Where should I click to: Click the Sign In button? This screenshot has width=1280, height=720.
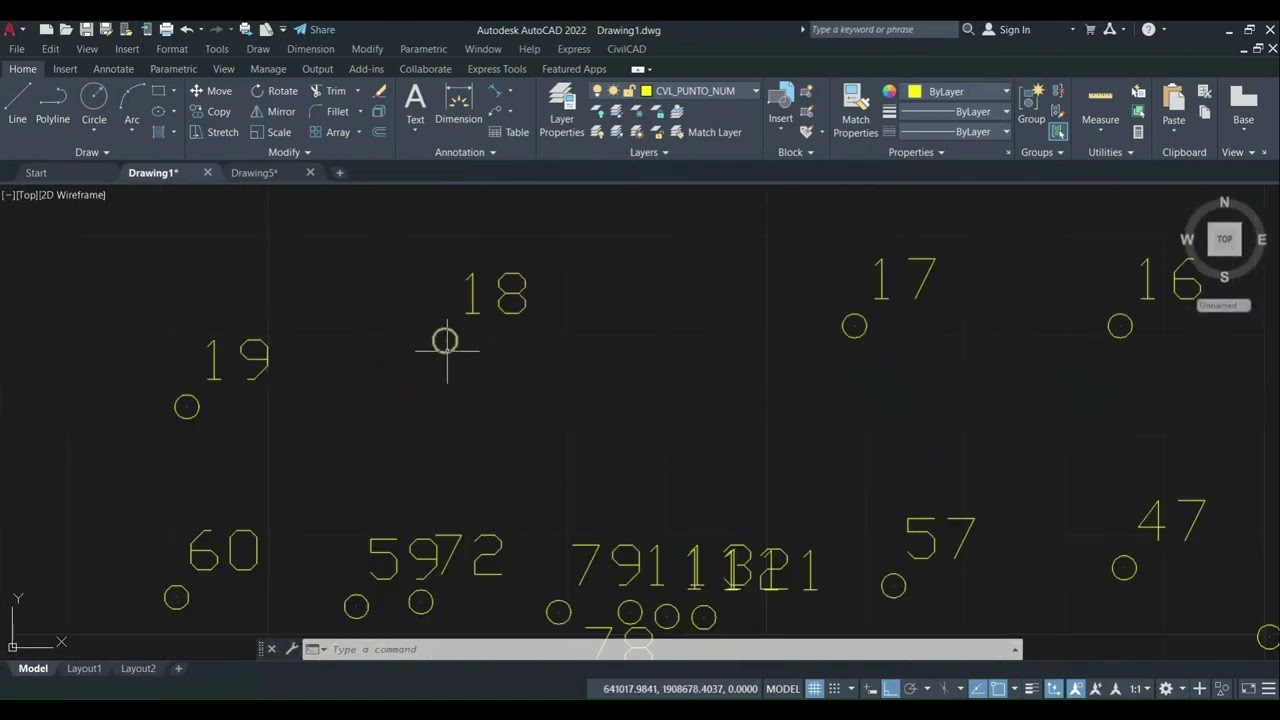1006,30
